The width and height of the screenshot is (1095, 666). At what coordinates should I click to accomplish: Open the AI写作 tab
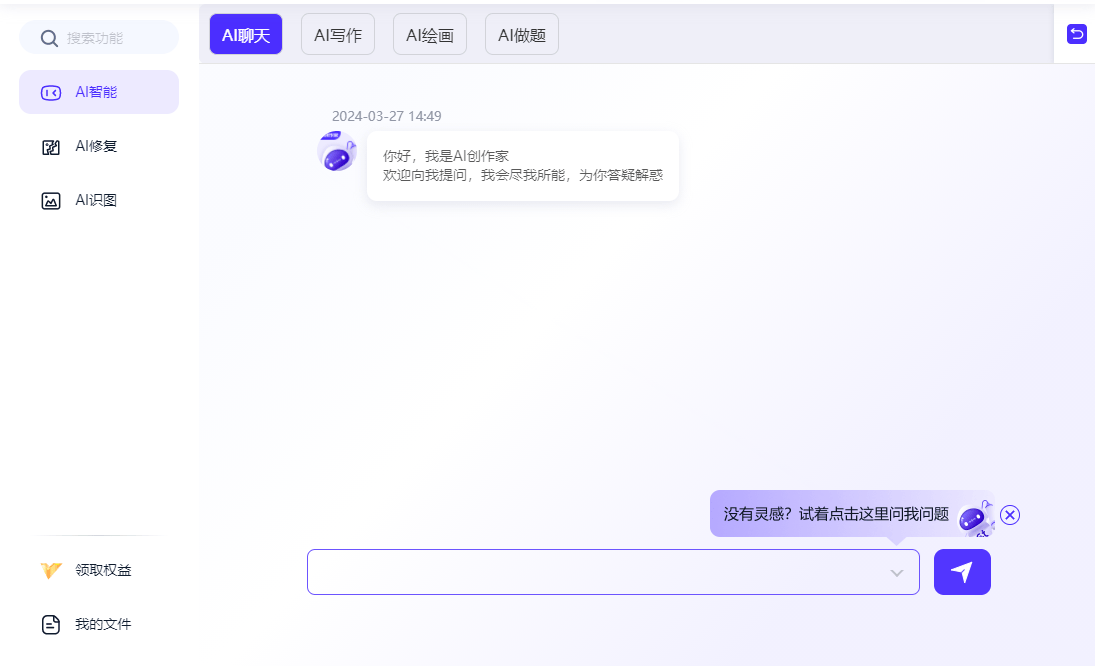338,35
